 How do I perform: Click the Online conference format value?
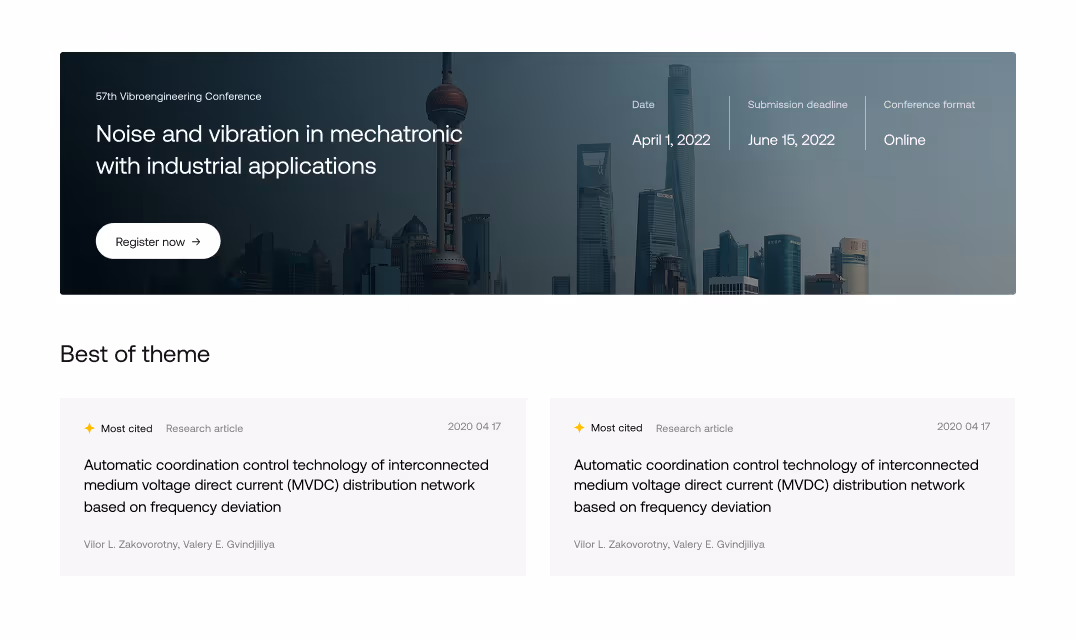904,140
